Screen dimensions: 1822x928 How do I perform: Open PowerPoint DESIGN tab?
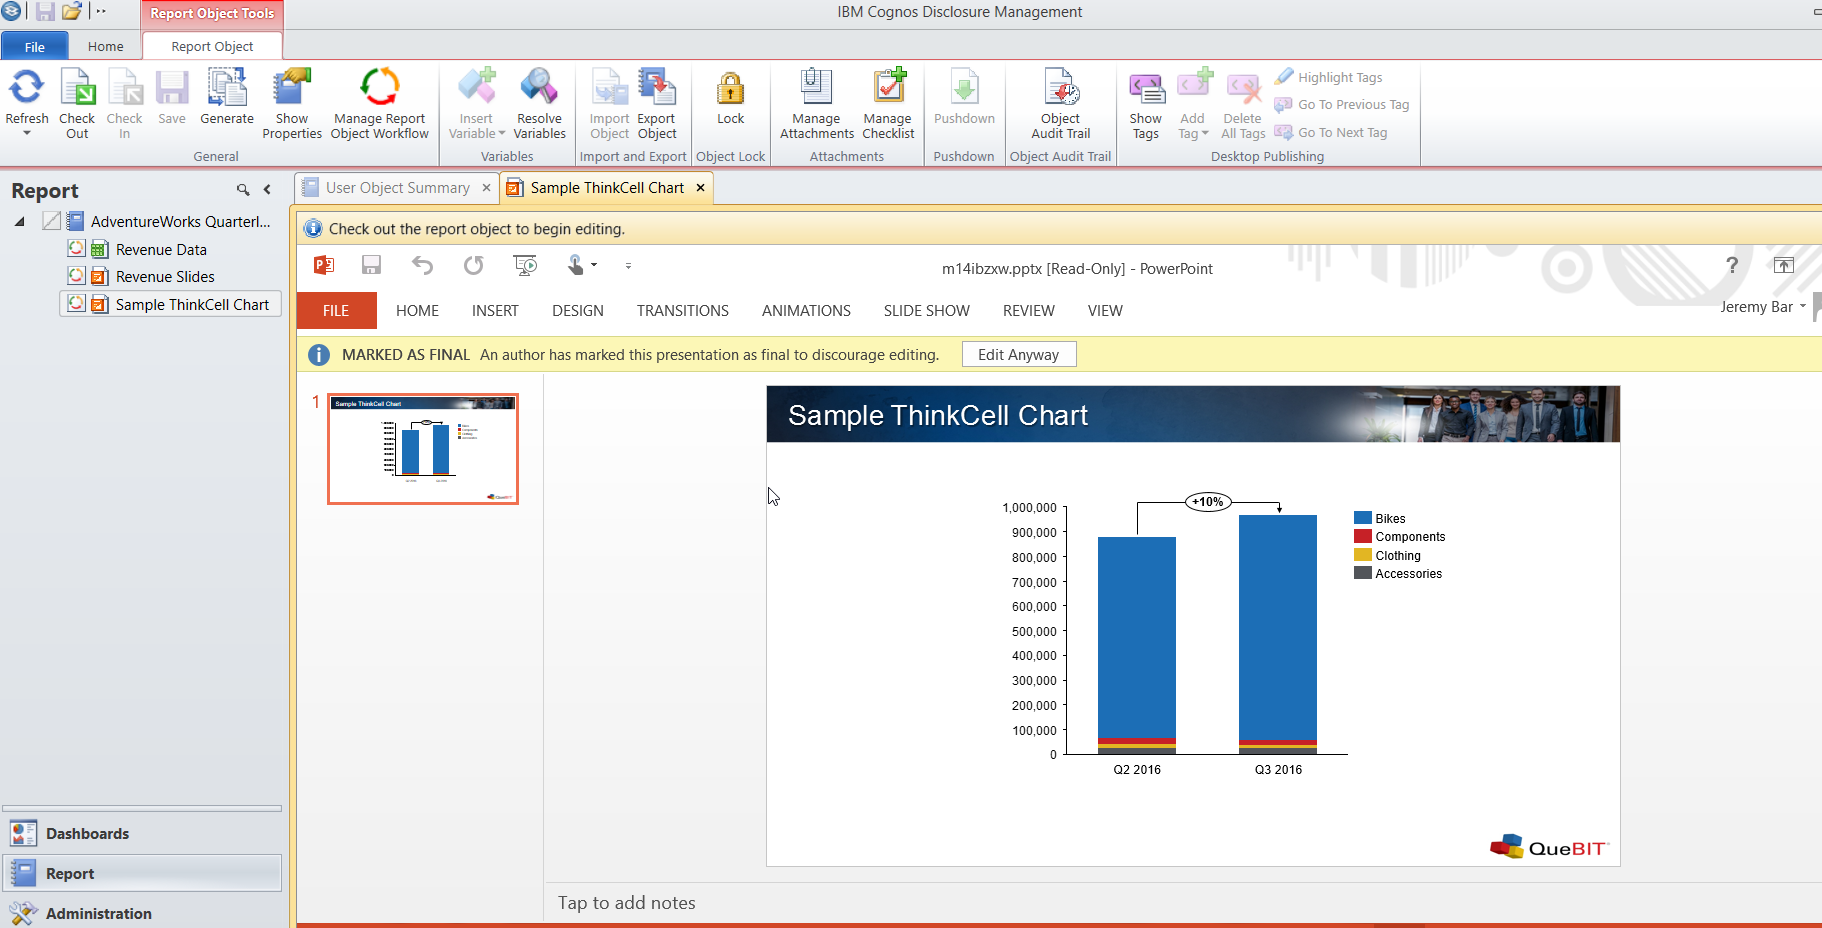tap(578, 311)
